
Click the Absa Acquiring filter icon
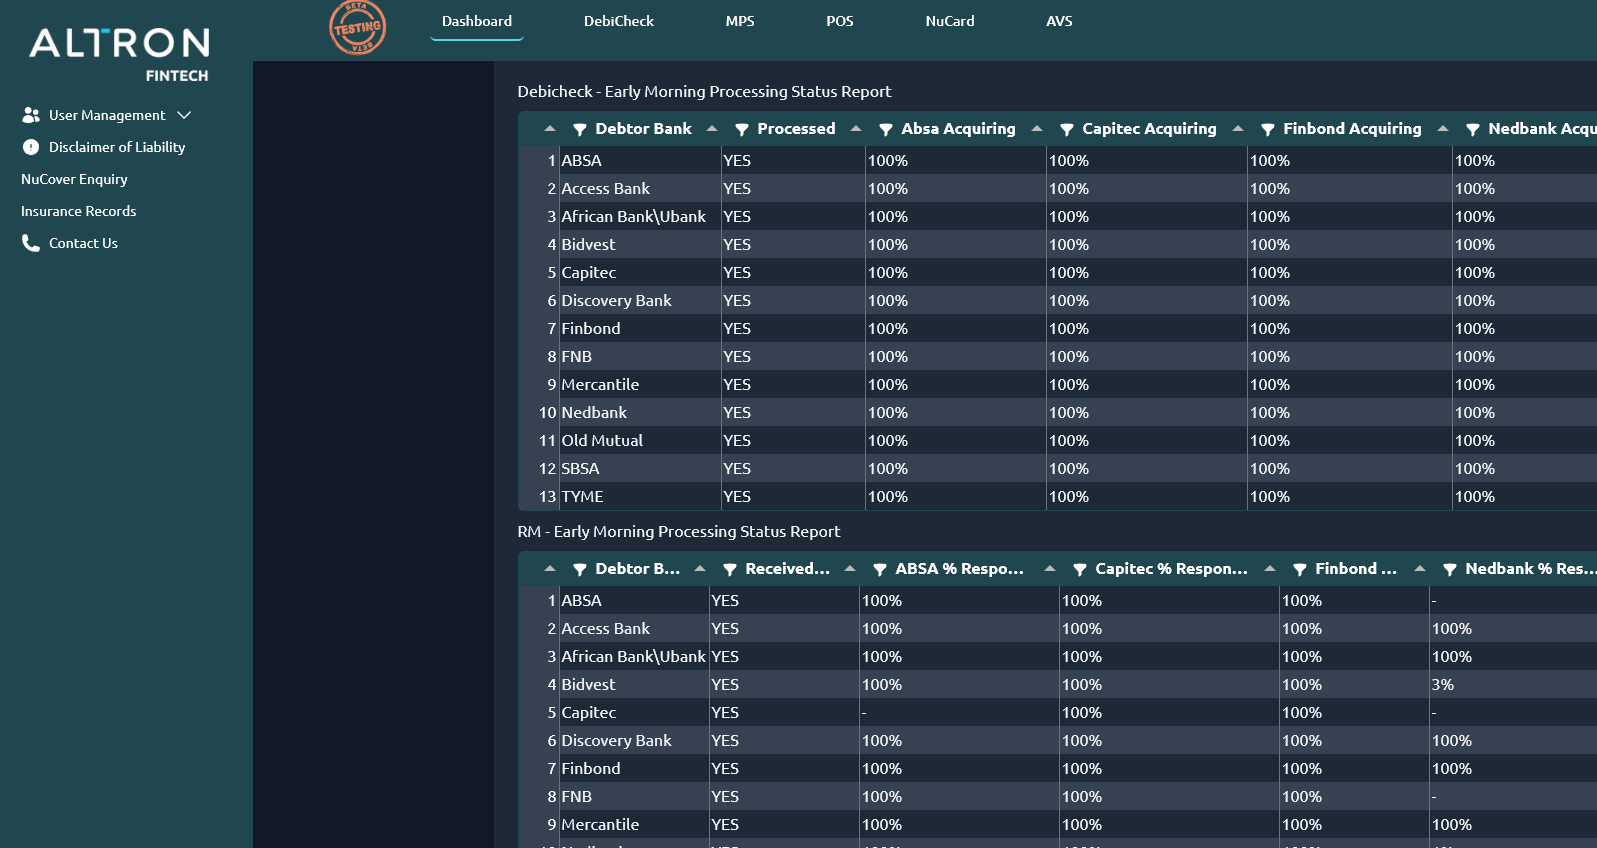pos(886,129)
